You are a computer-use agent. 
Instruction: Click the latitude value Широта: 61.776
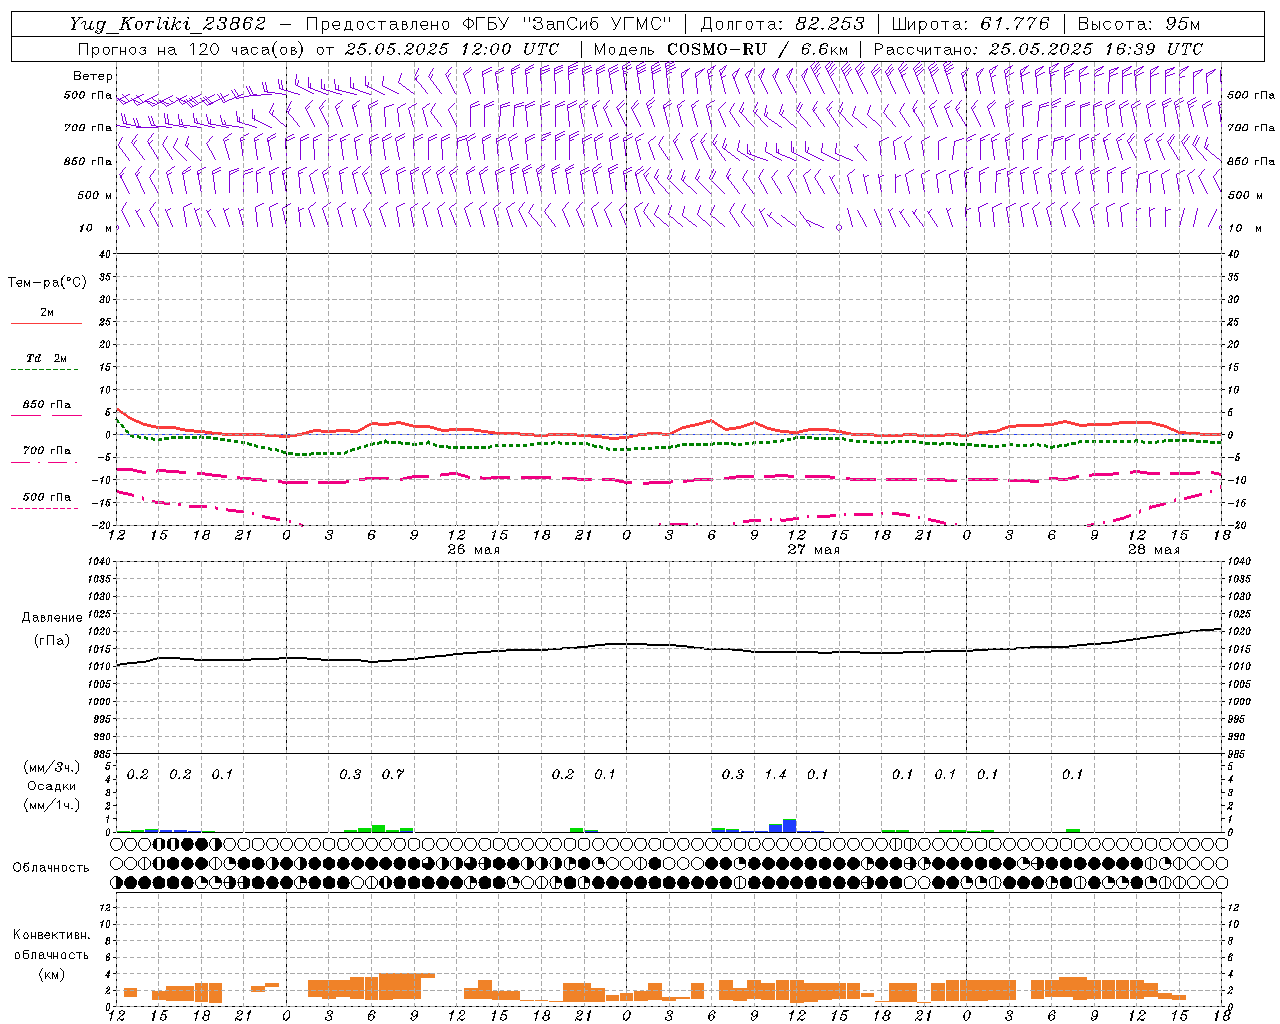coord(970,24)
